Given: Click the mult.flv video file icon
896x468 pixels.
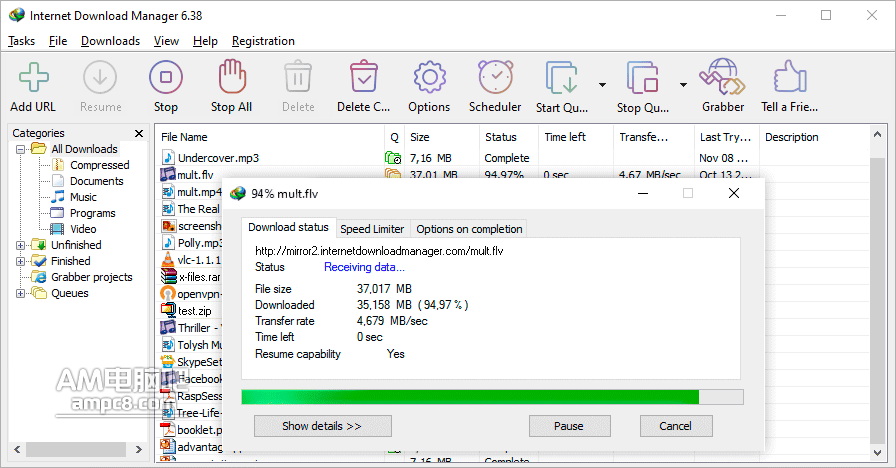Looking at the screenshot, I should pos(167,174).
